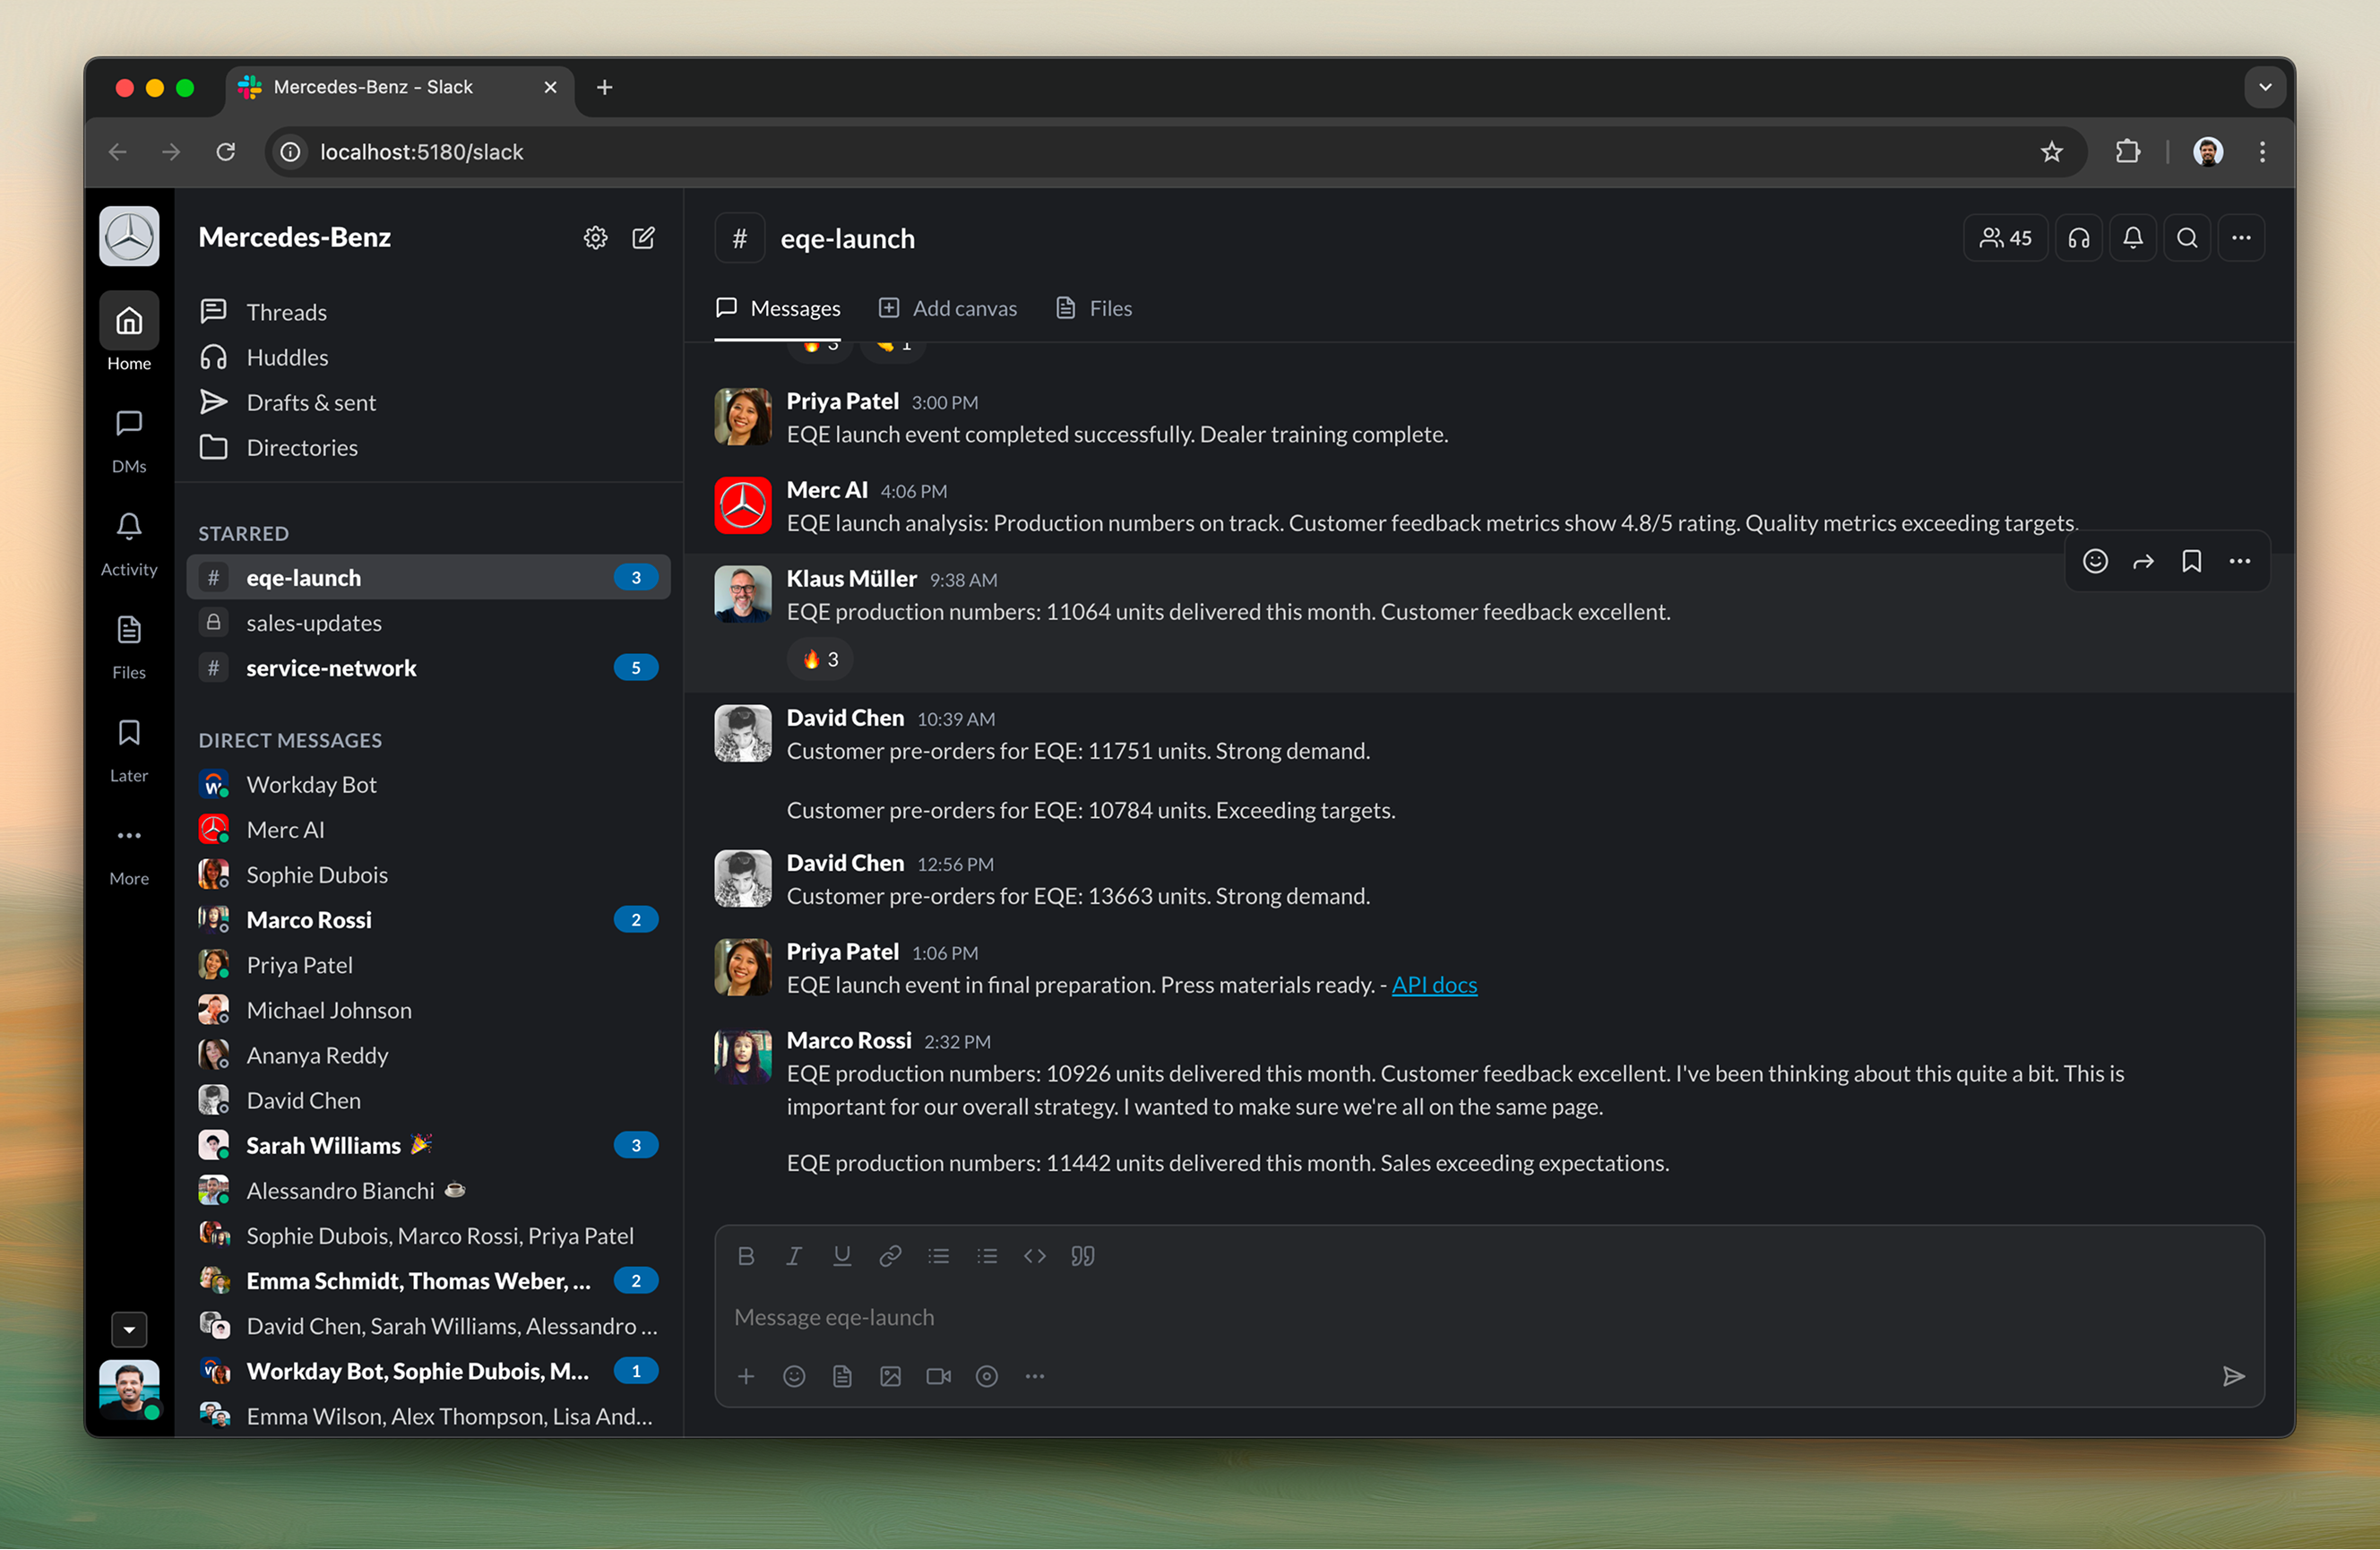The height and width of the screenshot is (1550, 2380).
Task: Open the emoji picker in the message composer
Action: point(794,1376)
